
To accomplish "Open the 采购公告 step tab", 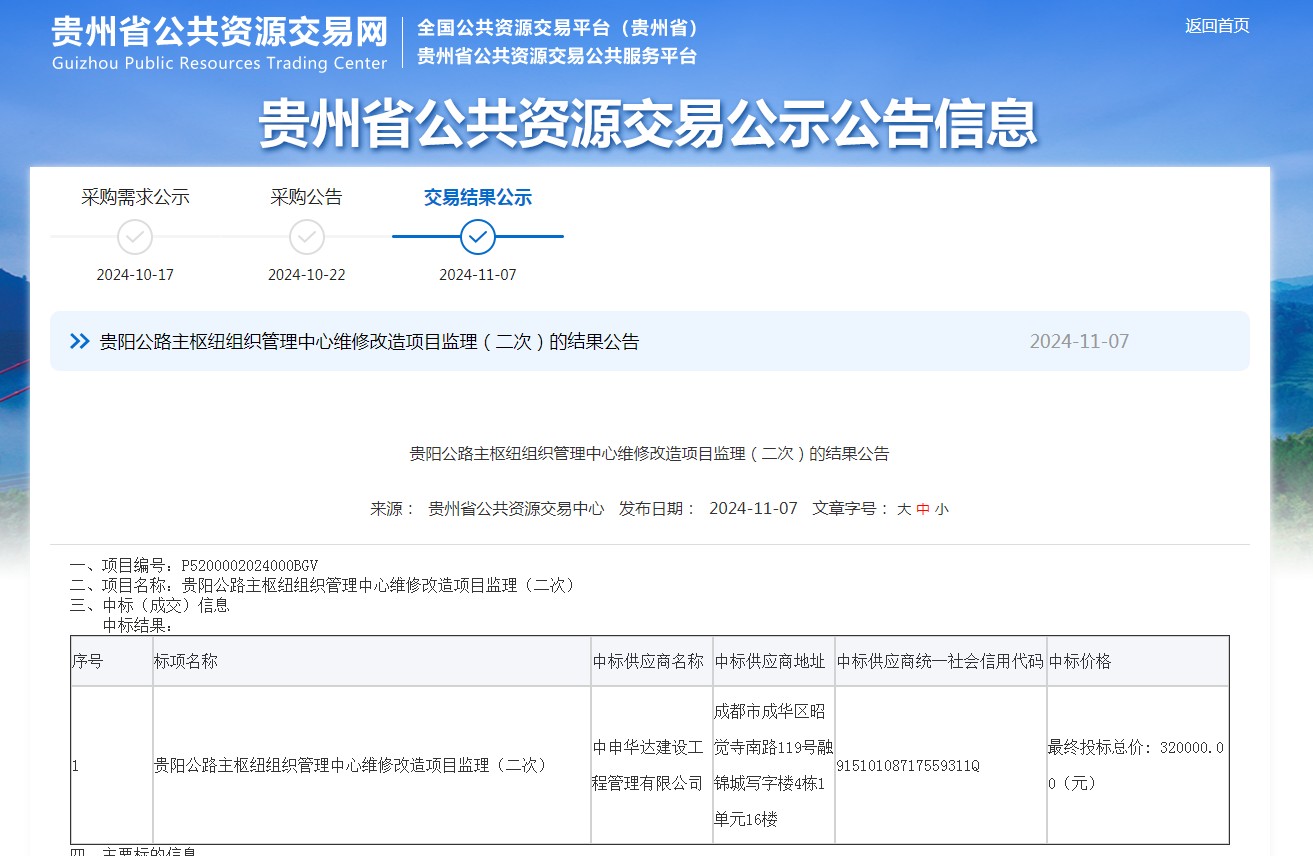I will [306, 197].
